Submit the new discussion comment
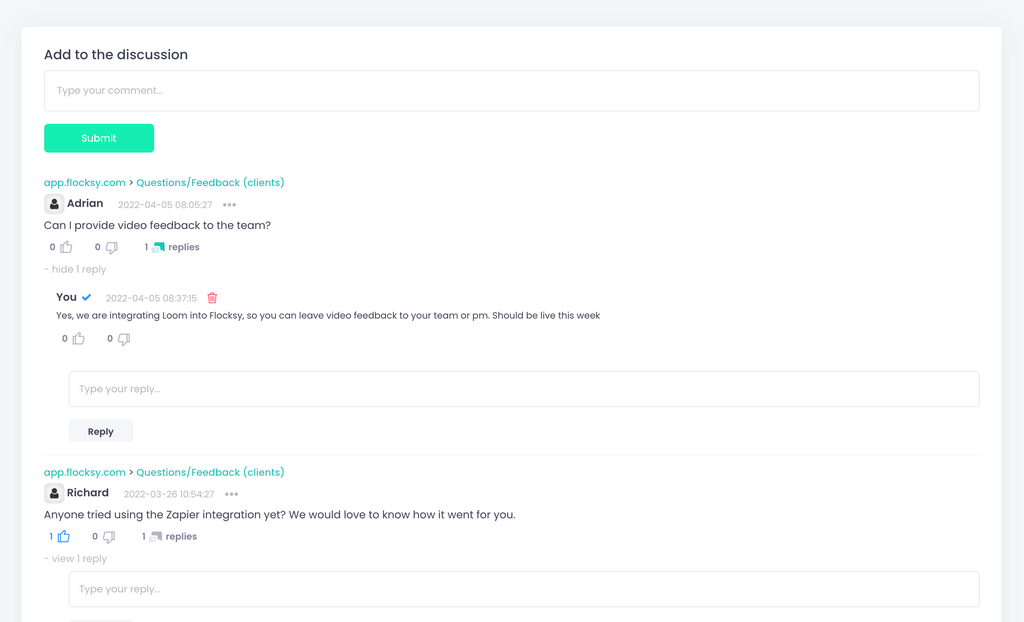The width and height of the screenshot is (1024, 622). click(x=99, y=138)
